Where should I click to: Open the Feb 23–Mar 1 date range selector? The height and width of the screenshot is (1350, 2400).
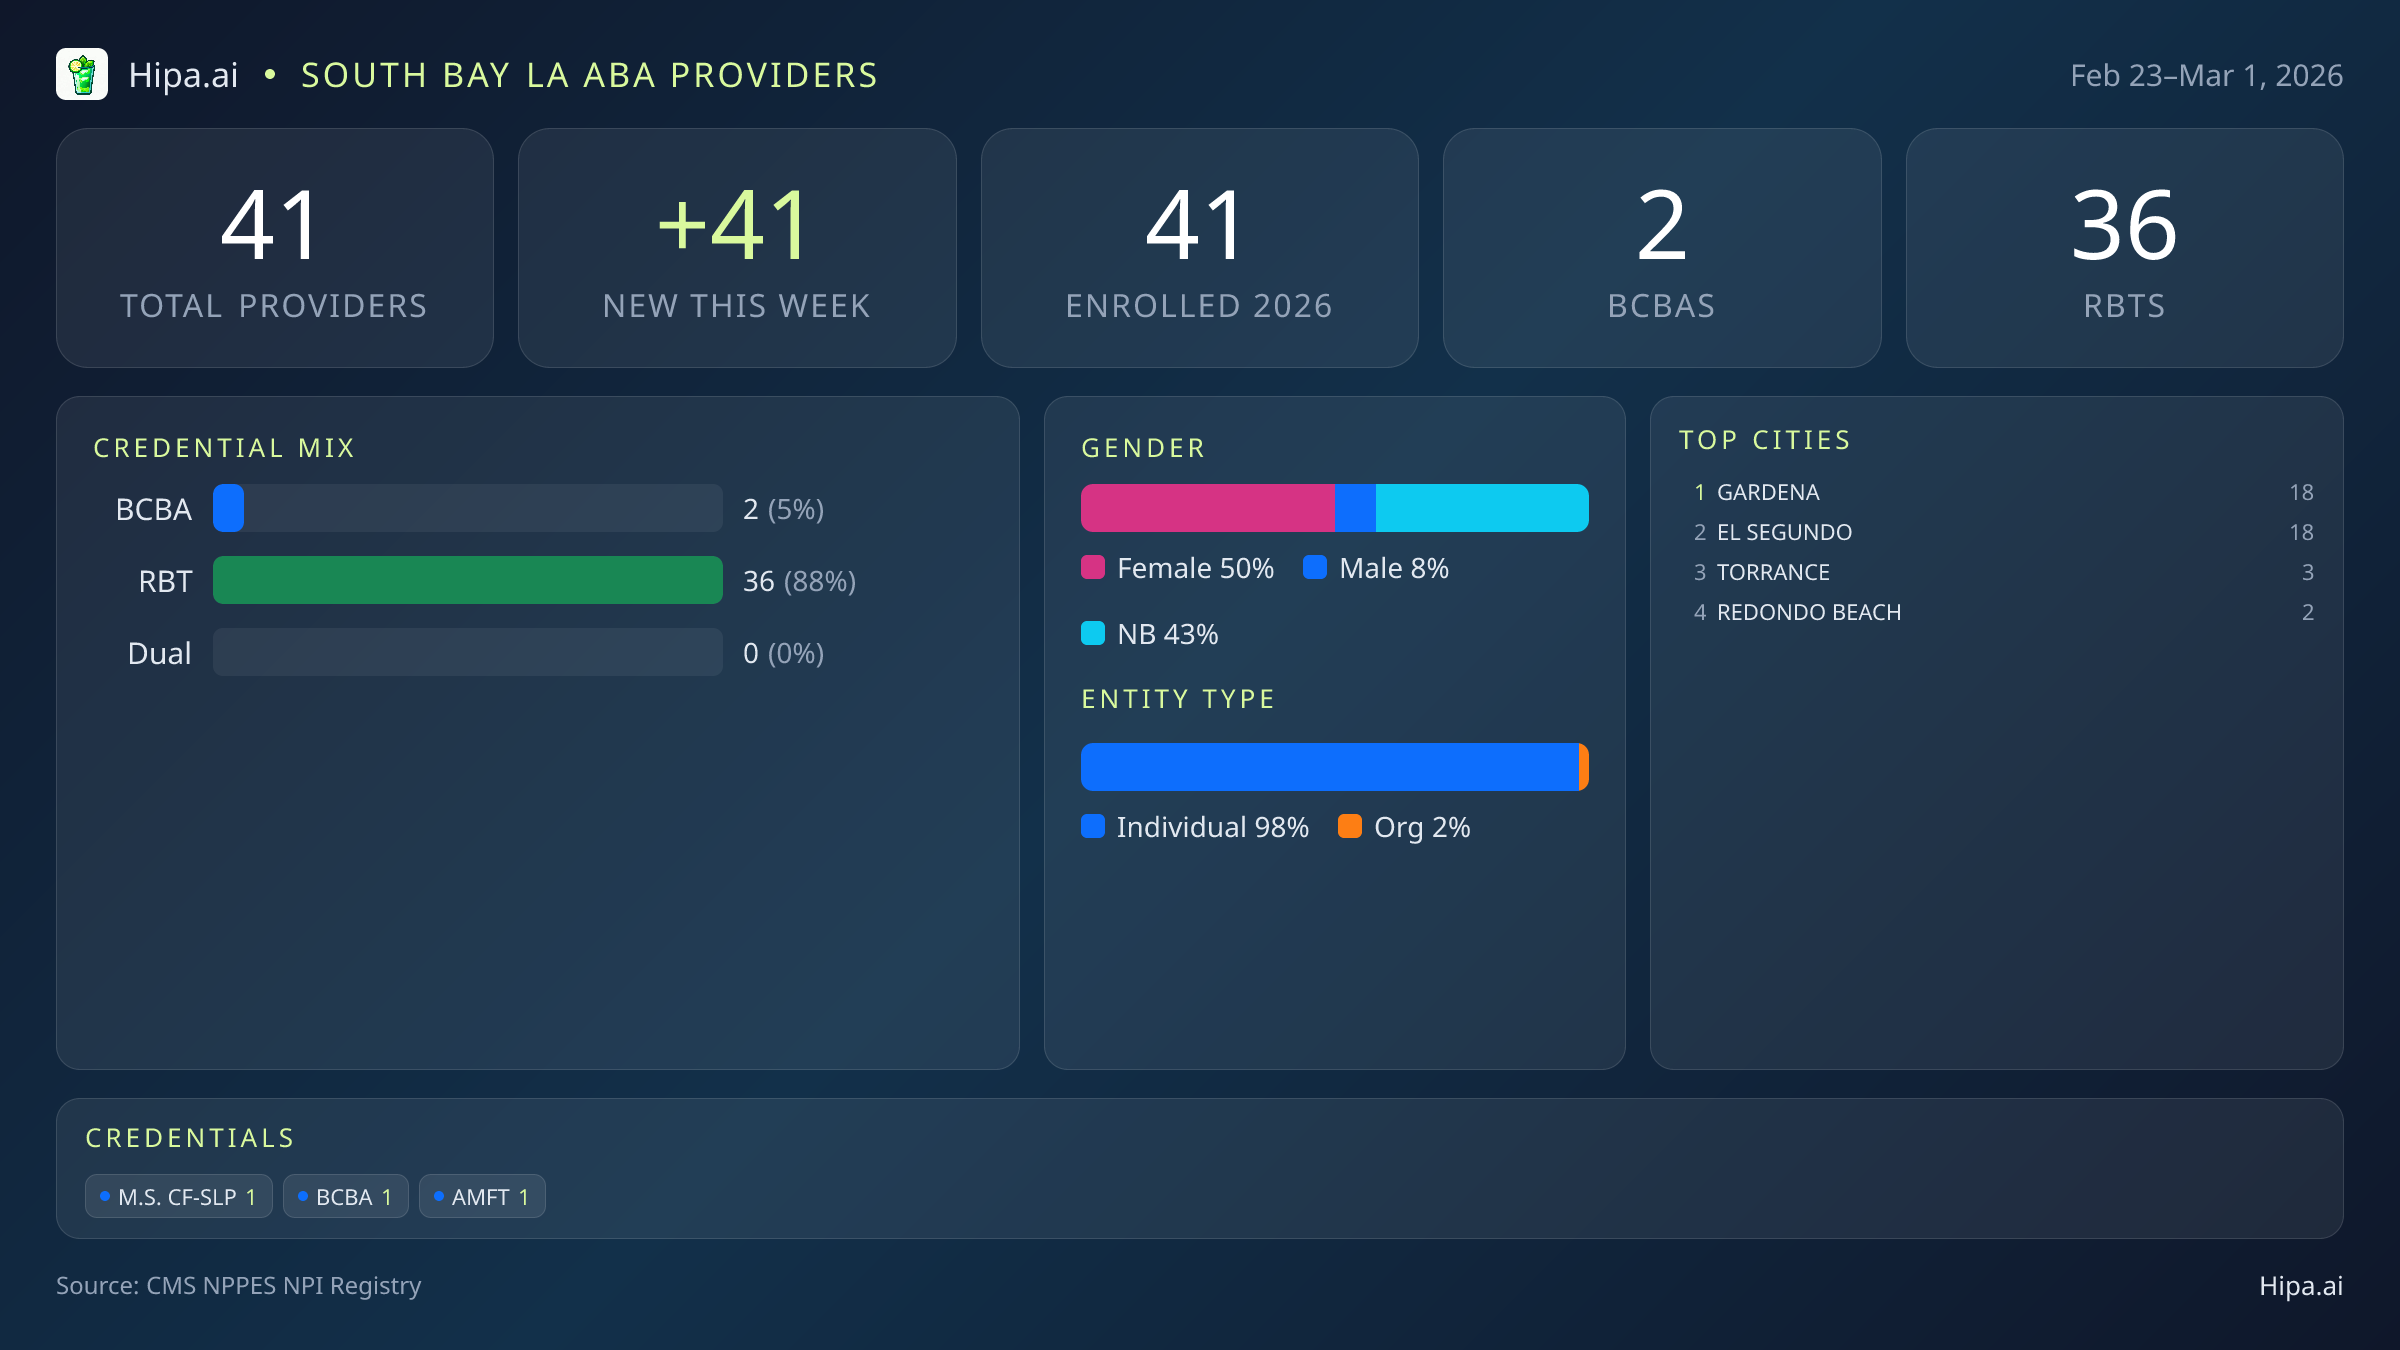pos(2205,74)
